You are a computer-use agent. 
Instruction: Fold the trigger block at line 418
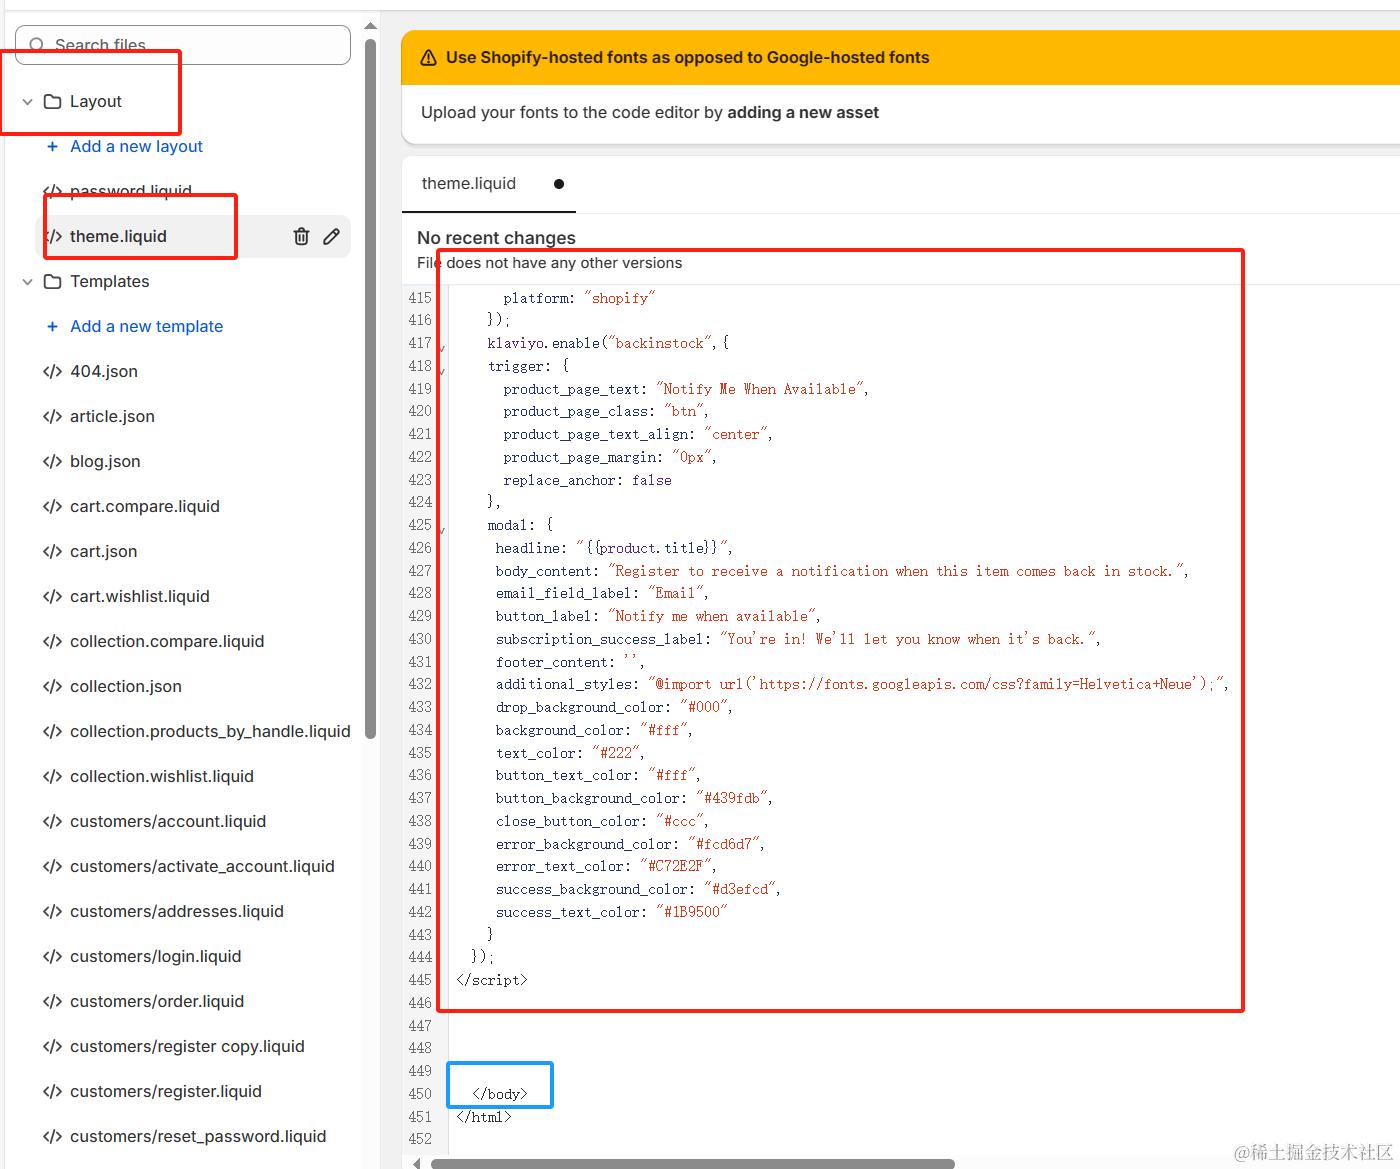[442, 370]
